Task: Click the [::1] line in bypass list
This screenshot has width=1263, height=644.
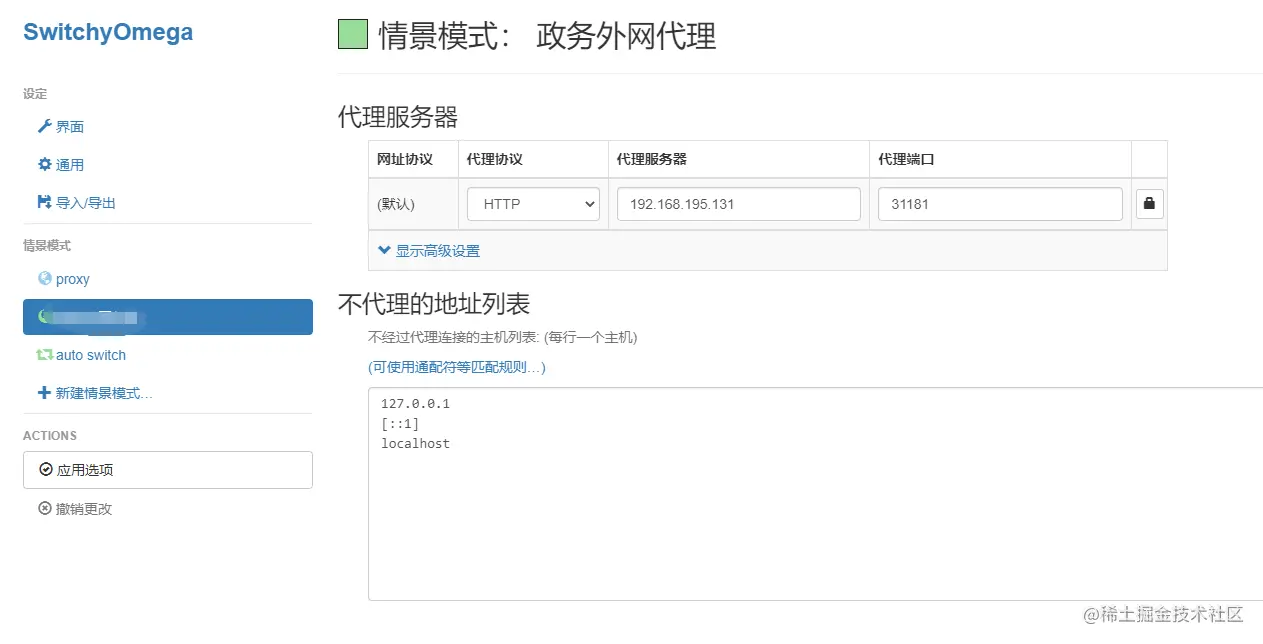Action: point(400,424)
